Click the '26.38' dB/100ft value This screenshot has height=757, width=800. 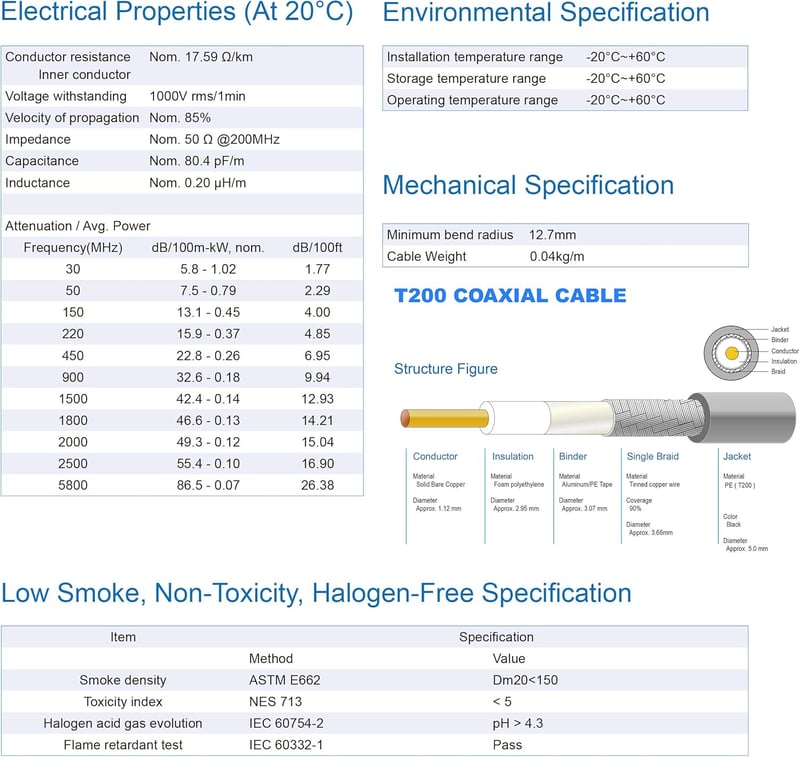317,485
